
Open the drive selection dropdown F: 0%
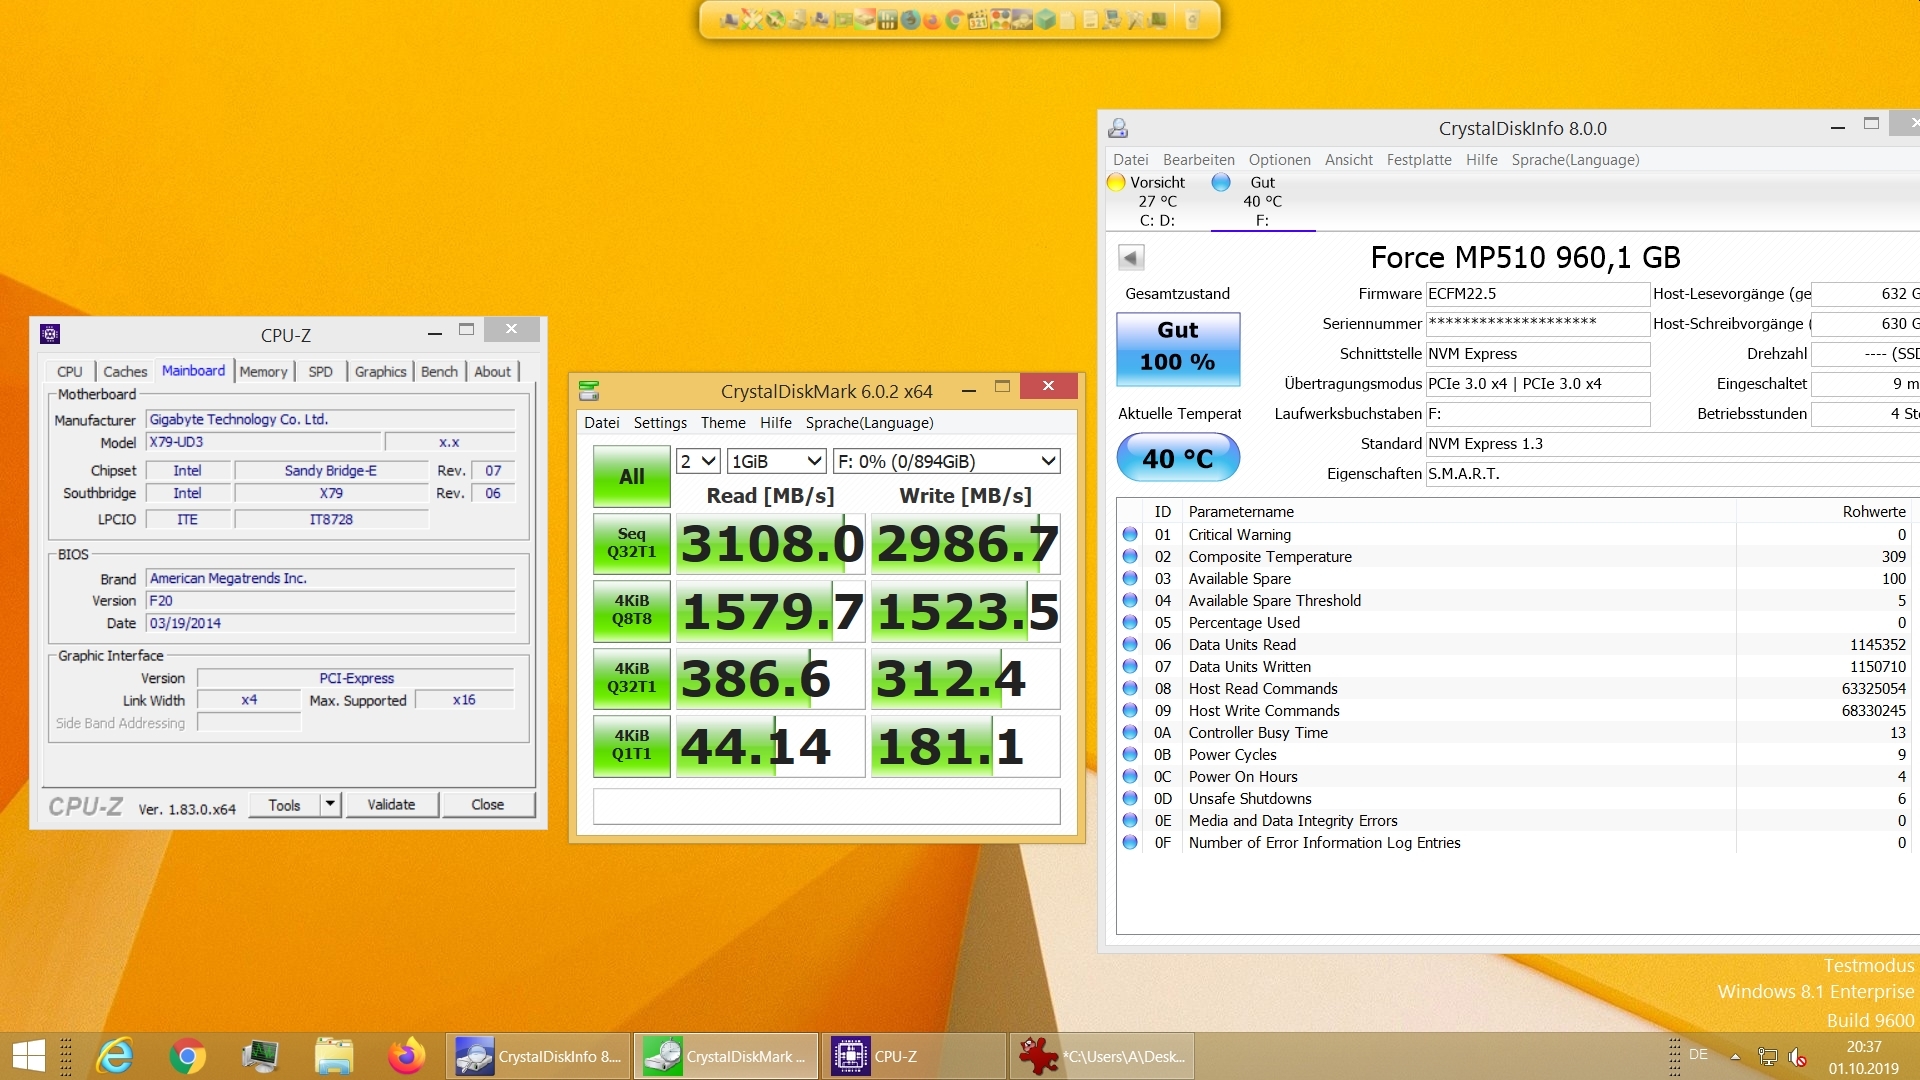point(946,461)
